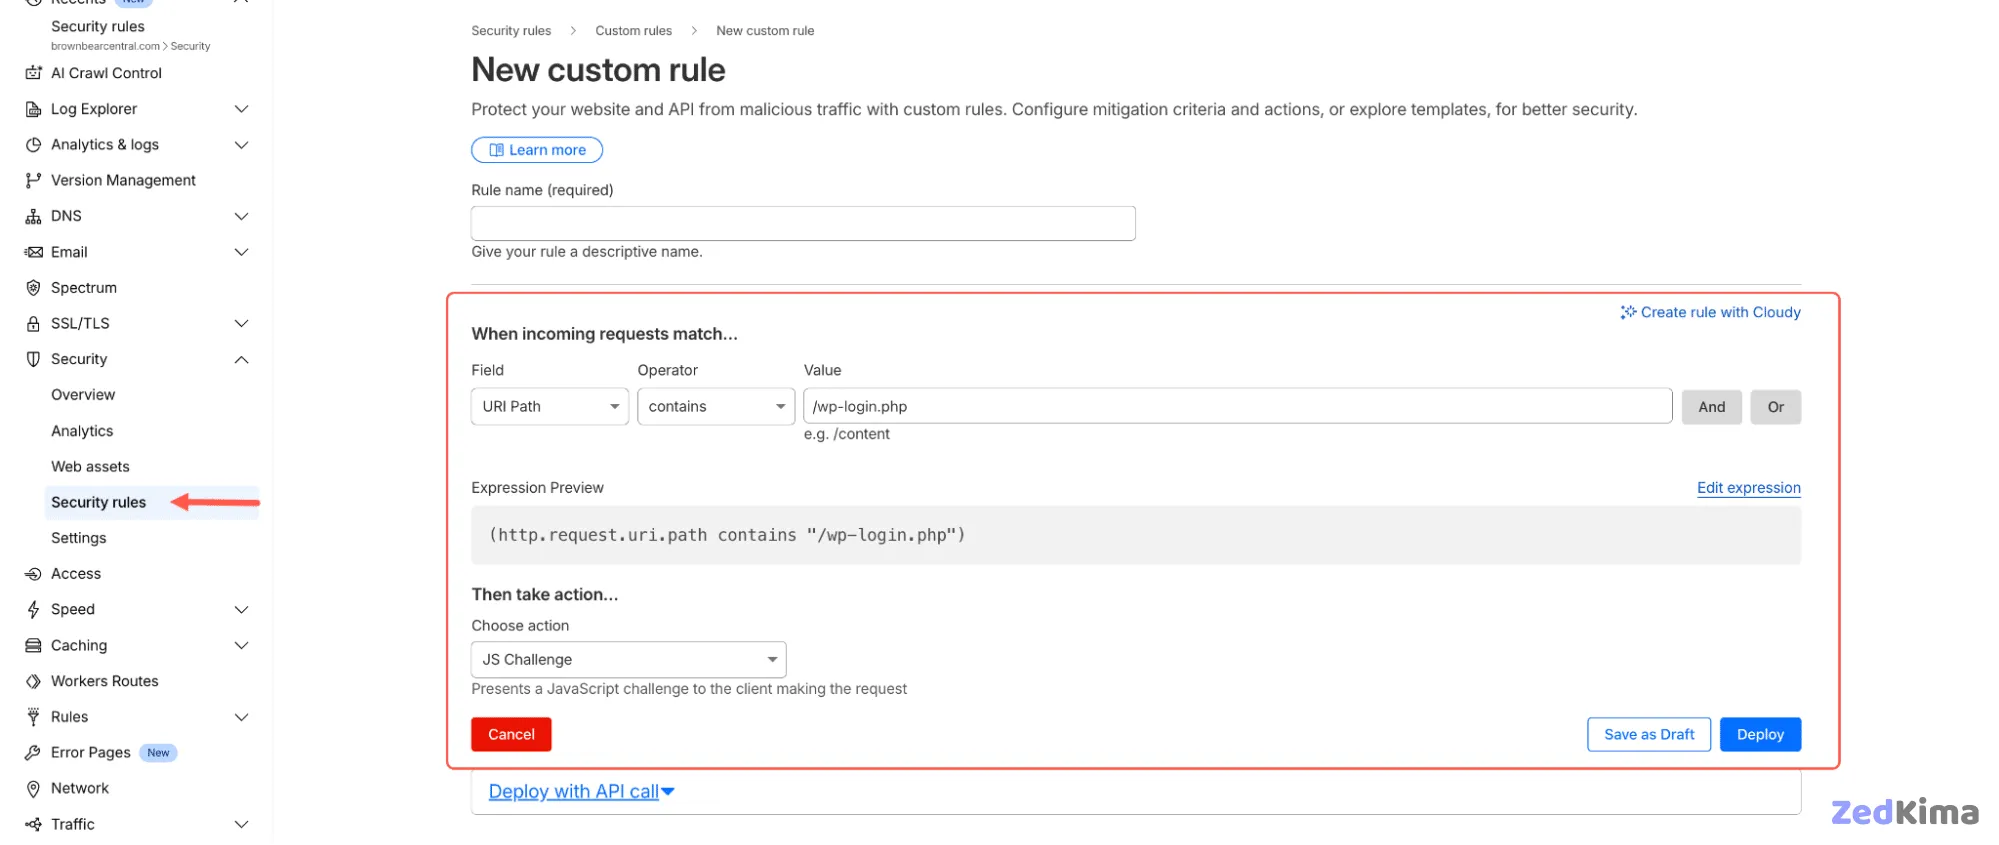1999x845 pixels.
Task: Click the SSL/TLS lock icon
Action: (x=33, y=324)
